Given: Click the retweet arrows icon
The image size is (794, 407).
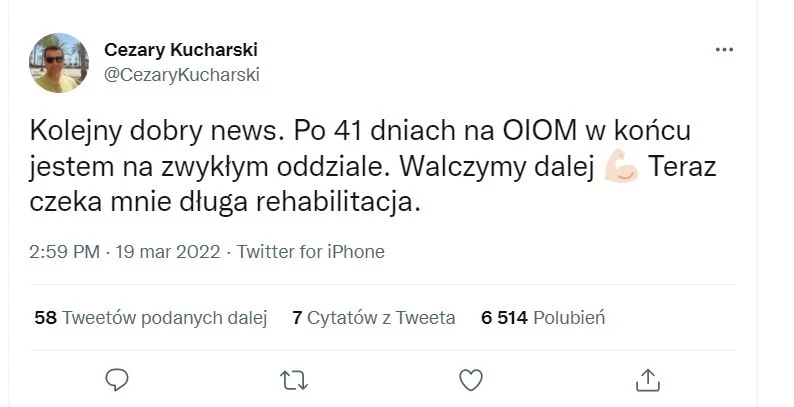Looking at the screenshot, I should 293,379.
